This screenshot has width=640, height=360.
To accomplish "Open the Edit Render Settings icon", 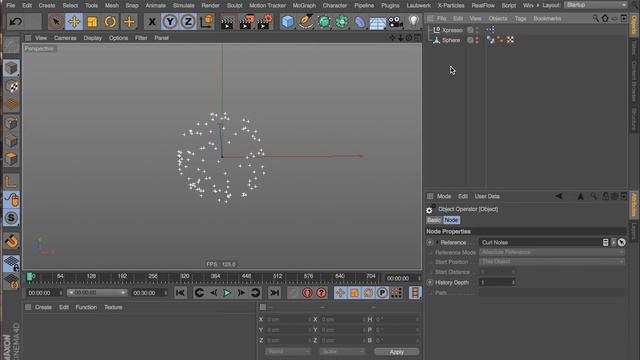I will [265, 22].
